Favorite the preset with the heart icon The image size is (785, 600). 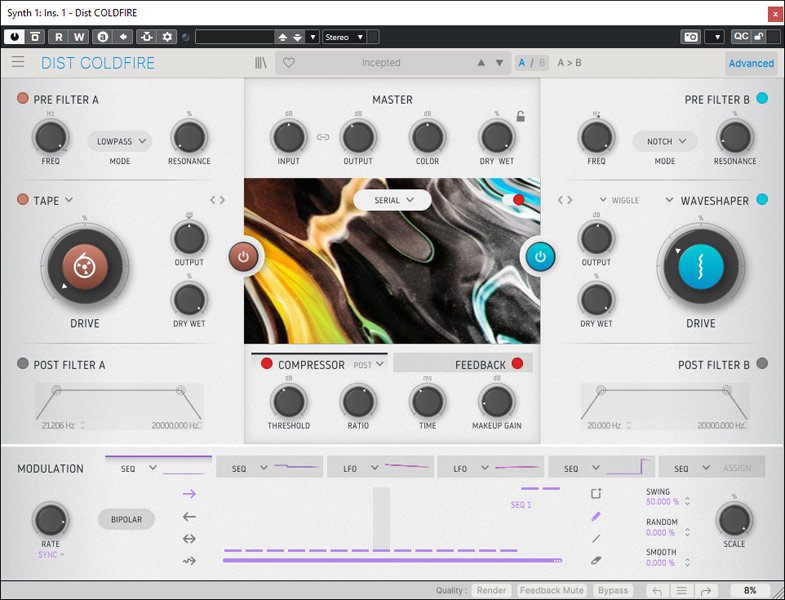click(289, 63)
